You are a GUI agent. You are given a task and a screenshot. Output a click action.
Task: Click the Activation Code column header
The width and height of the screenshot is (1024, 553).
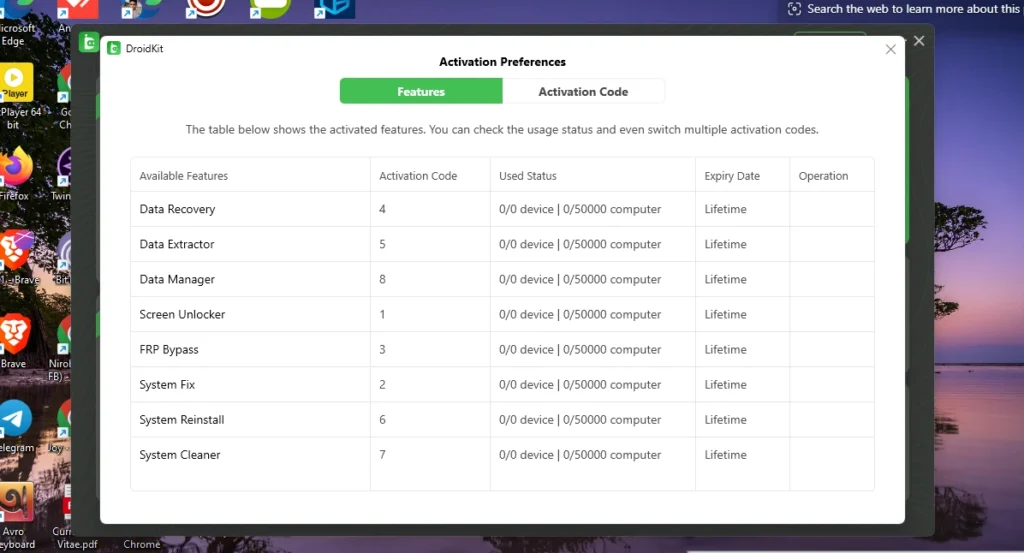(x=418, y=176)
